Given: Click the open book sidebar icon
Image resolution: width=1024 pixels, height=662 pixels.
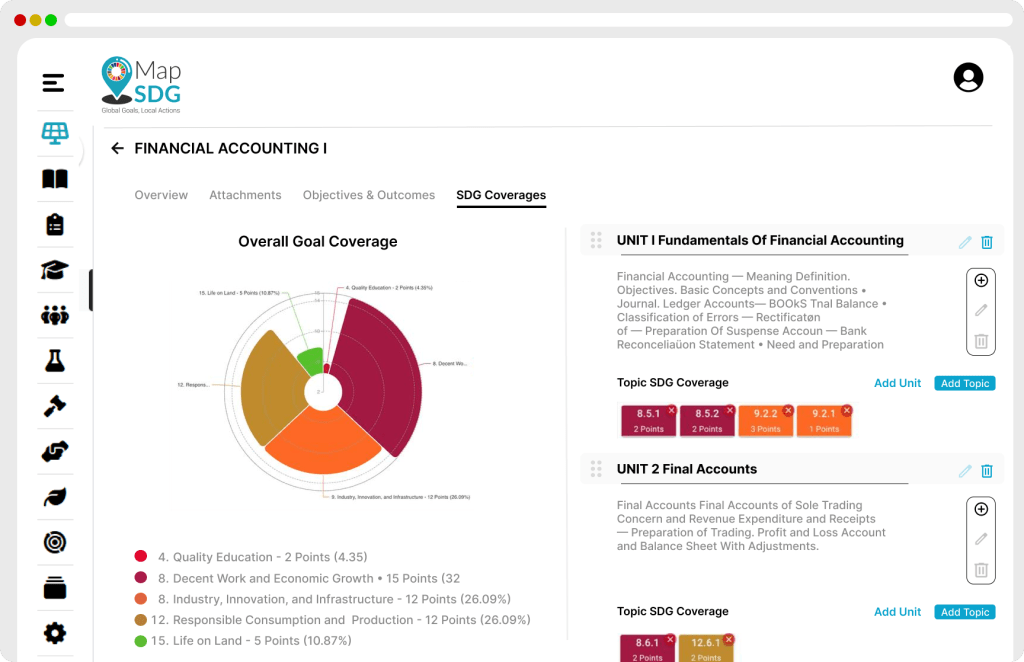Looking at the screenshot, I should point(54,179).
